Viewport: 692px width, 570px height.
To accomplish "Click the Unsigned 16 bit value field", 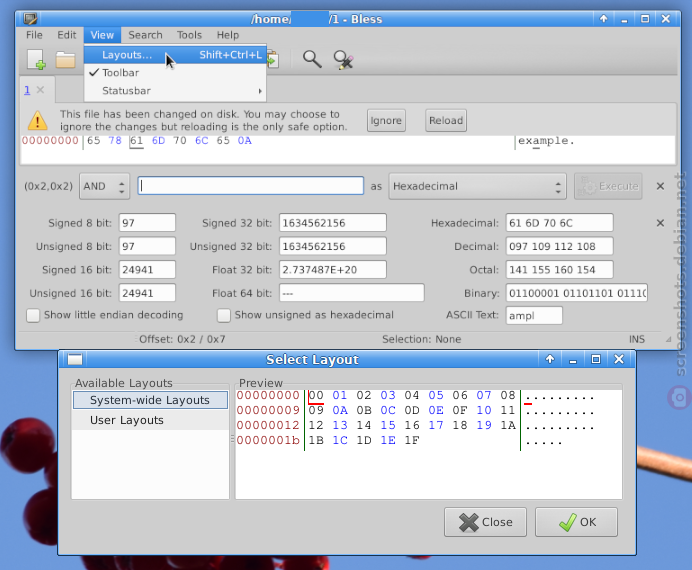I will click(x=147, y=293).
